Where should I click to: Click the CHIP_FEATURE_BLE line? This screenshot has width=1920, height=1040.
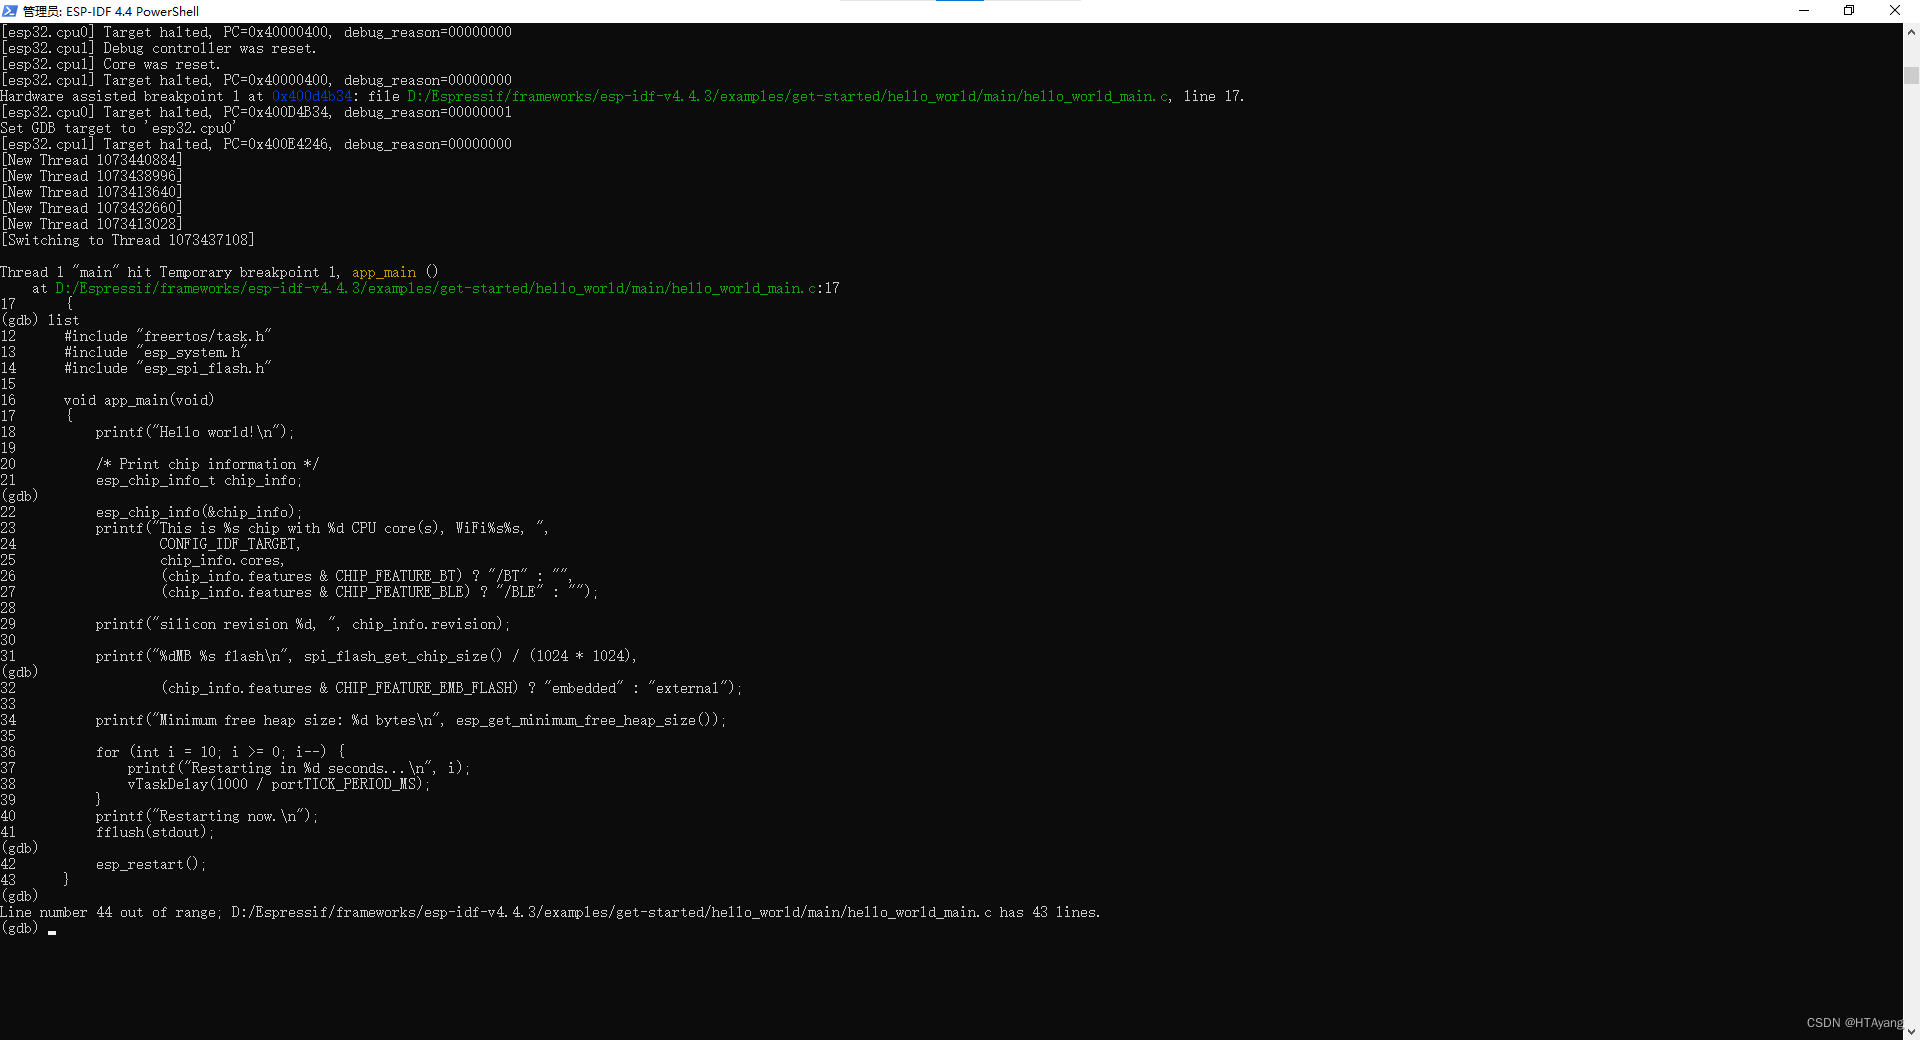379,592
